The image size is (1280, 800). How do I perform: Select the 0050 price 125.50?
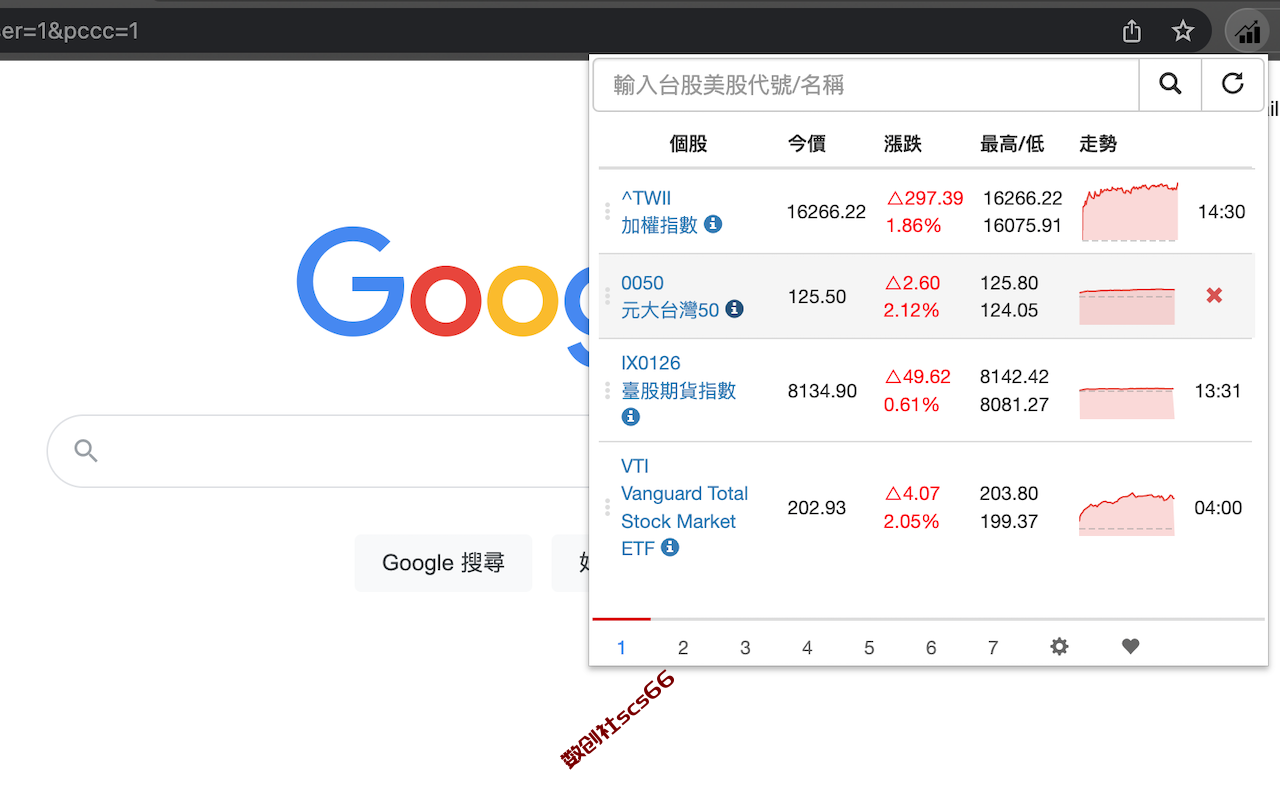[817, 297]
